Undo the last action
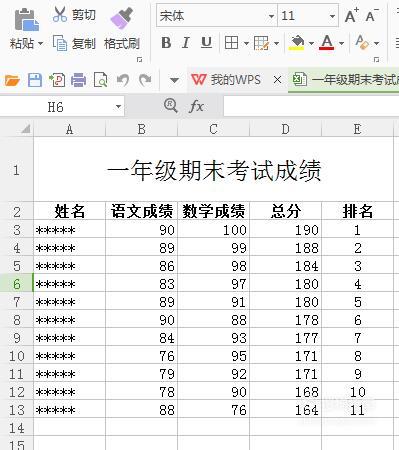This screenshot has width=399, height=450. 123,80
